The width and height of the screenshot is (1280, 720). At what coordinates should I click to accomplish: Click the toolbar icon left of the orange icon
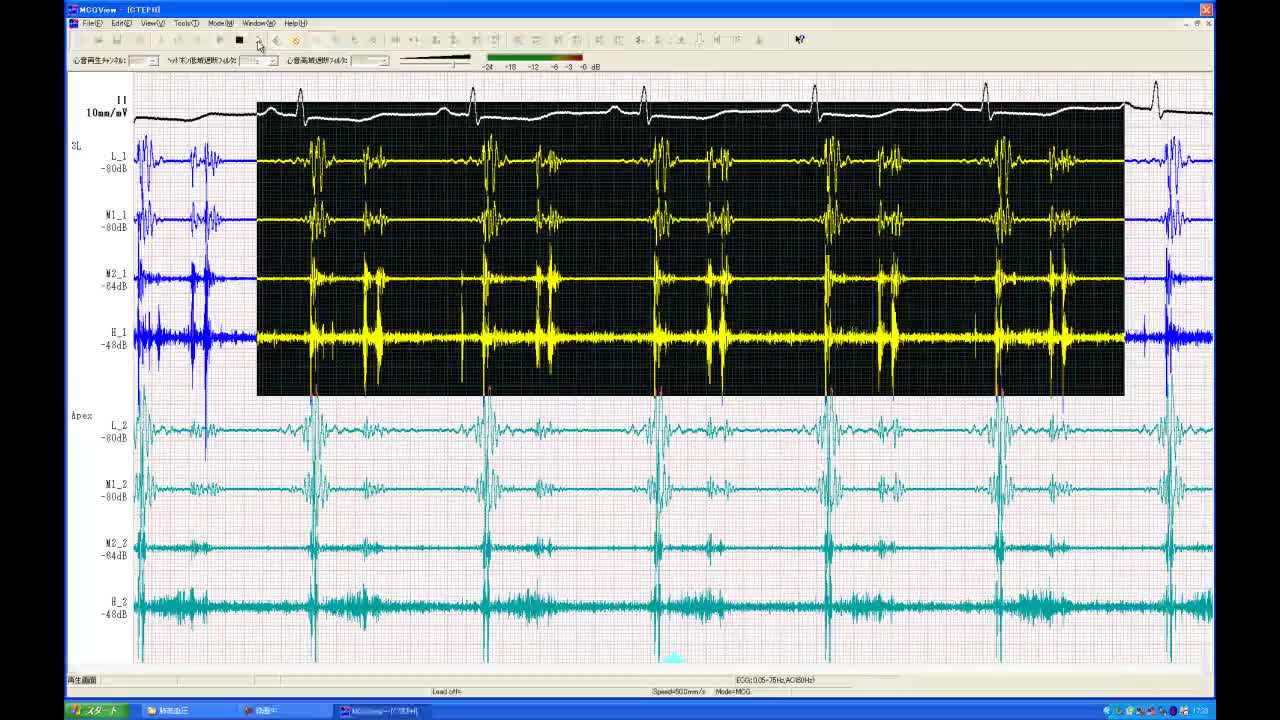277,40
